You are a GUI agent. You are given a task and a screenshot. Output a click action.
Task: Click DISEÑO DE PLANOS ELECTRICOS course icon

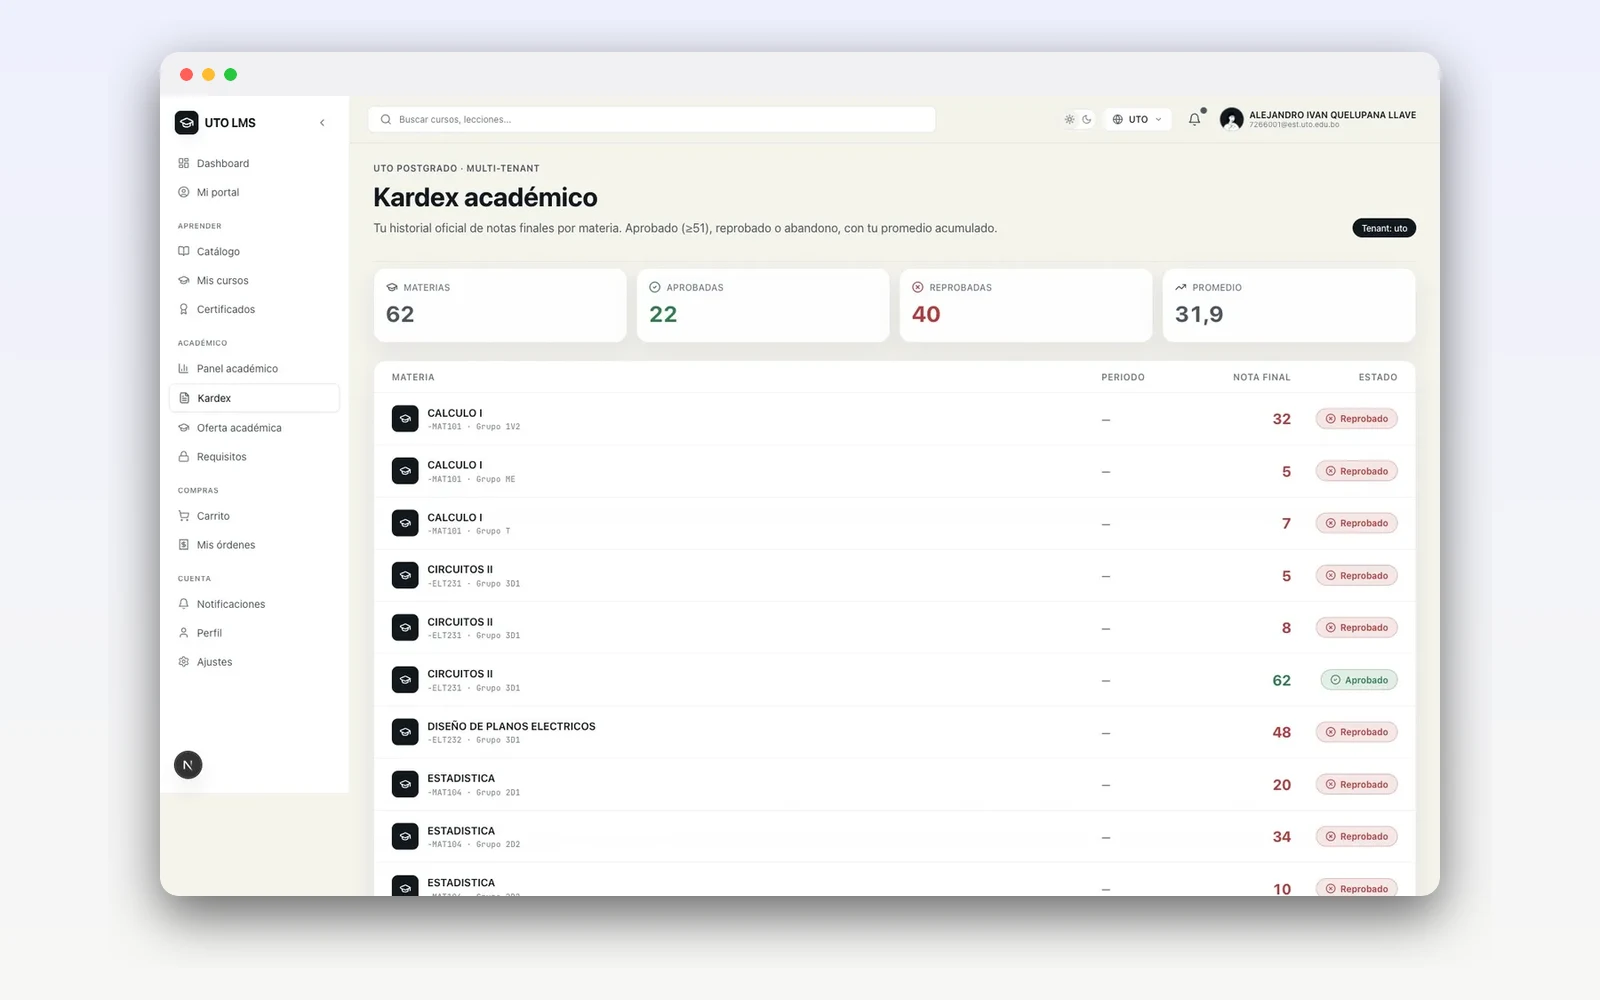pyautogui.click(x=405, y=732)
